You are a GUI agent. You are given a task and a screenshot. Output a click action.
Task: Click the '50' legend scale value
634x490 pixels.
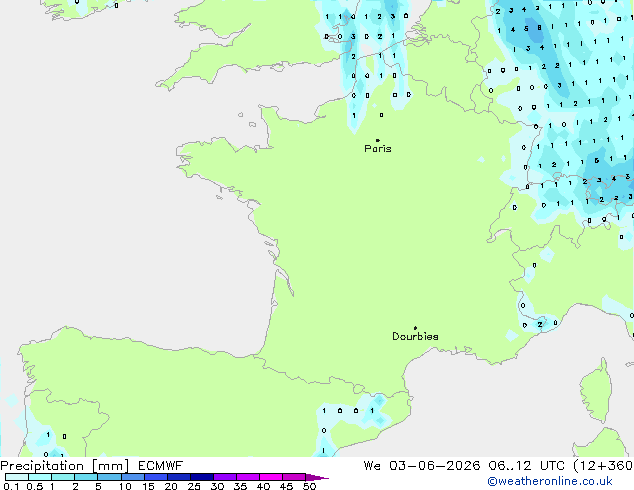pos(309,486)
